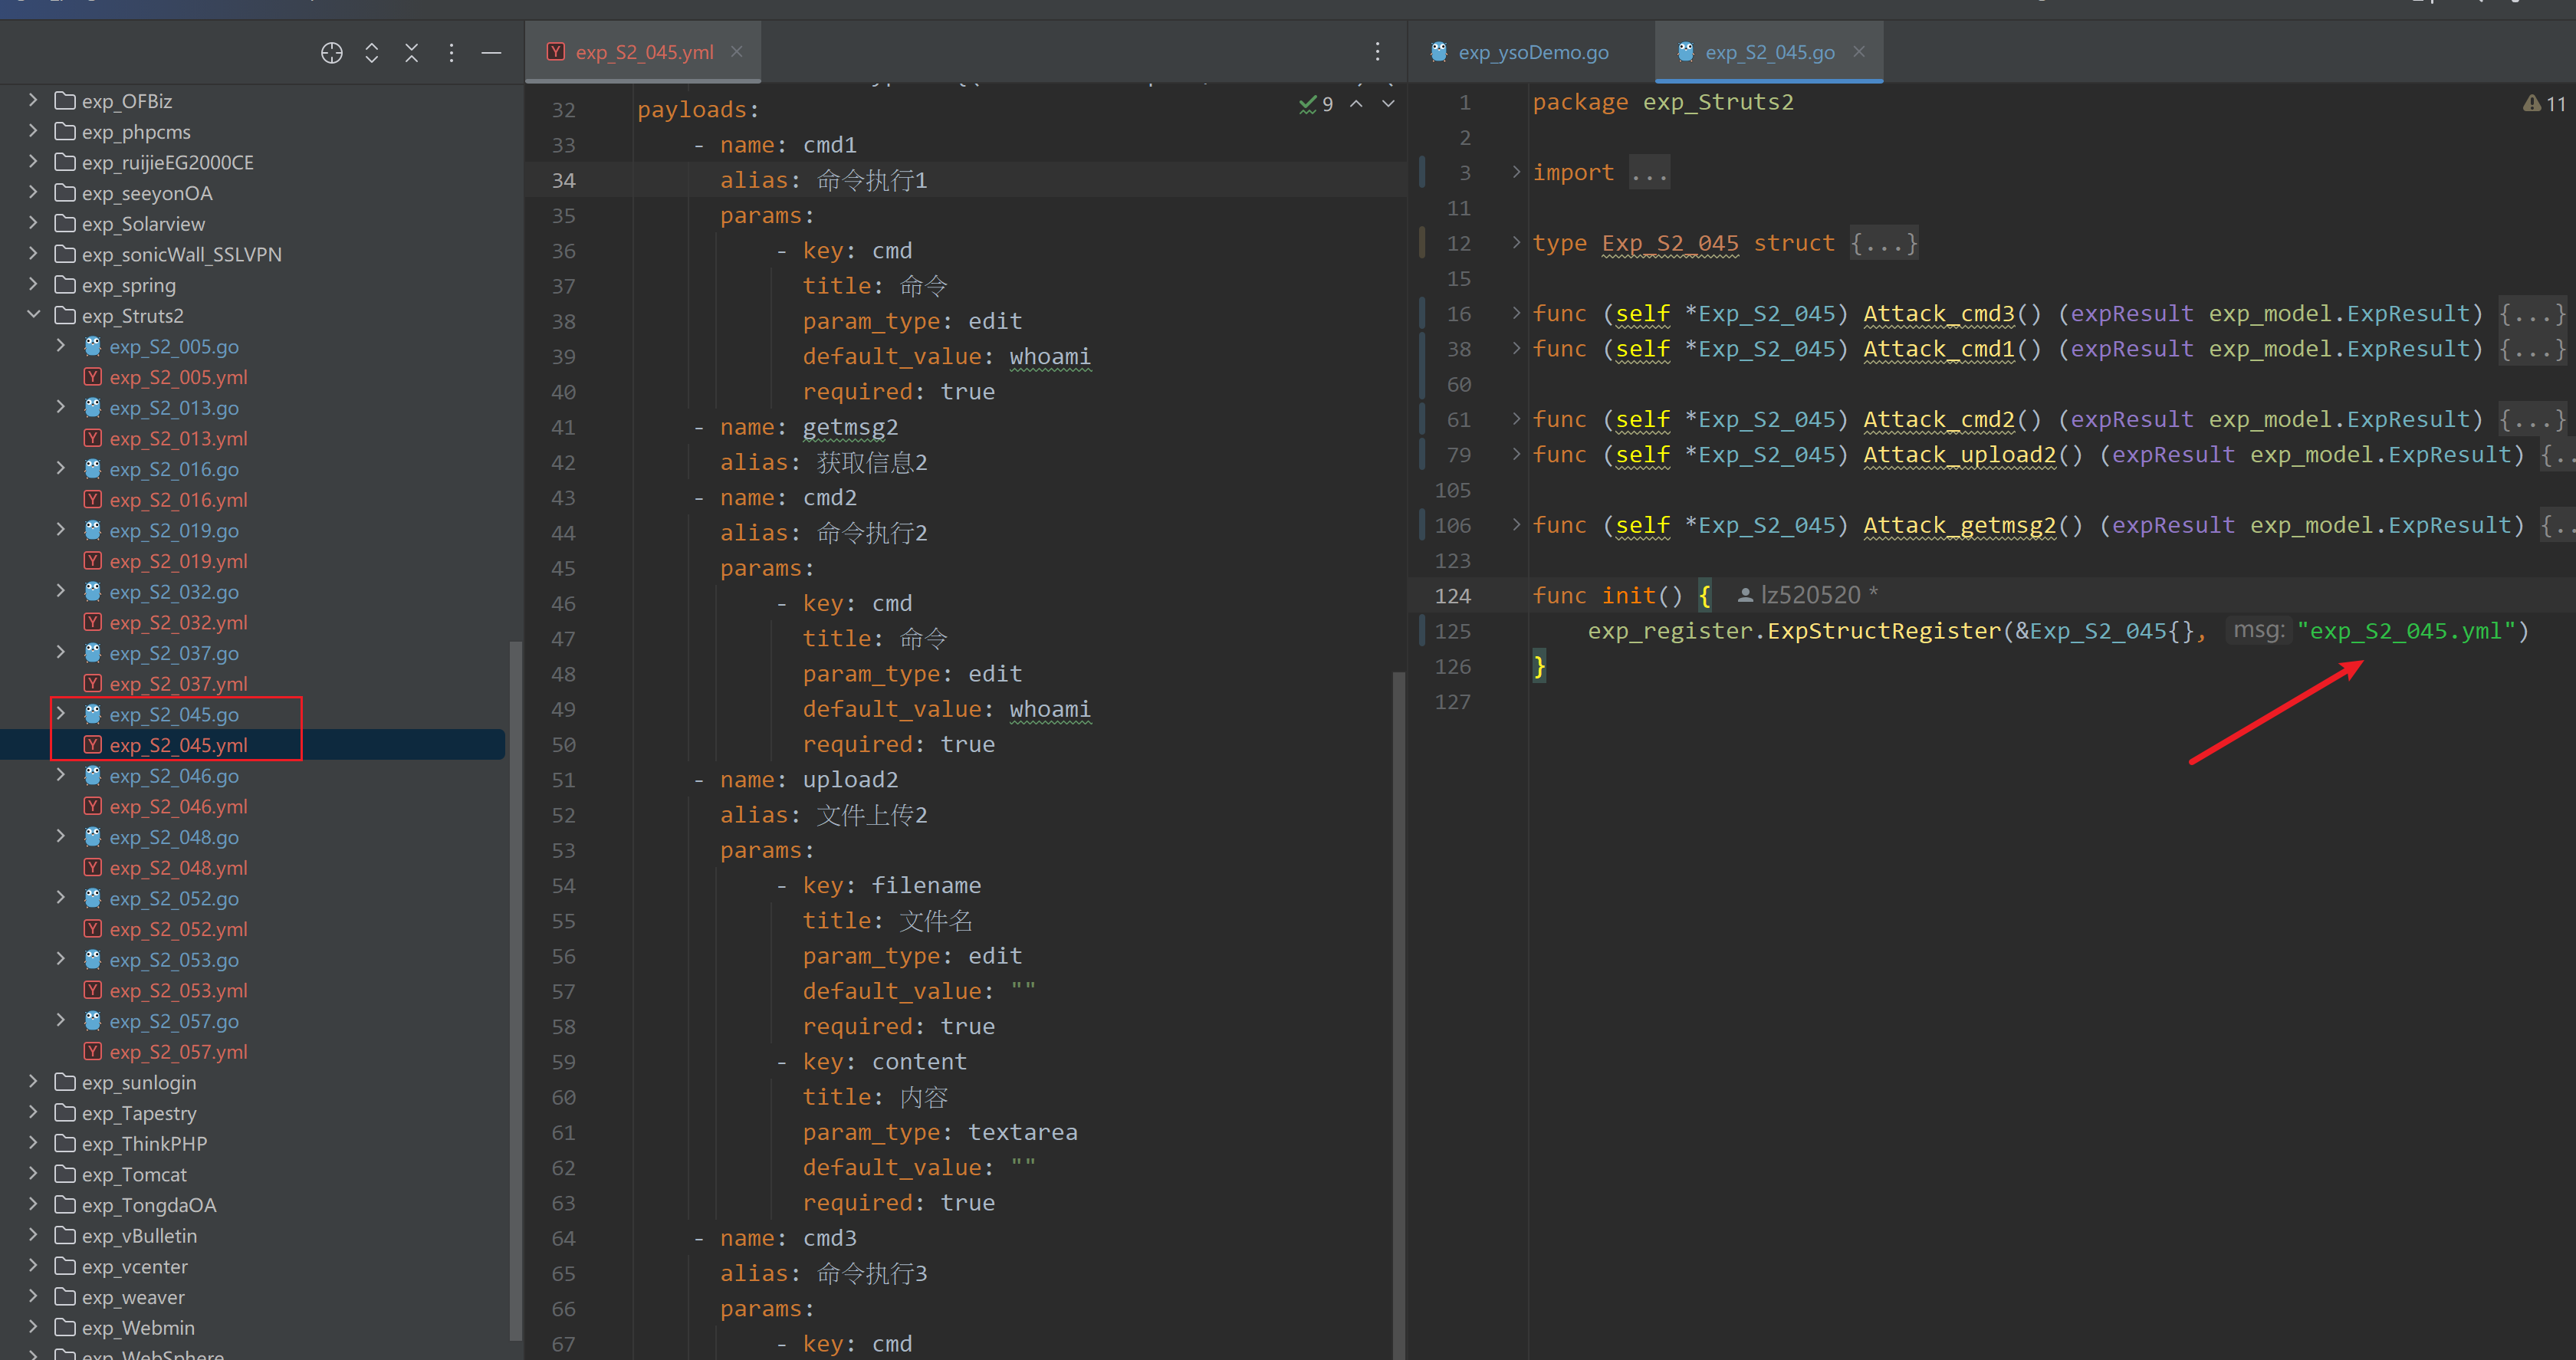This screenshot has width=2576, height=1360.
Task: Close the exp_S2_045.yml editor tab
Action: (x=737, y=52)
